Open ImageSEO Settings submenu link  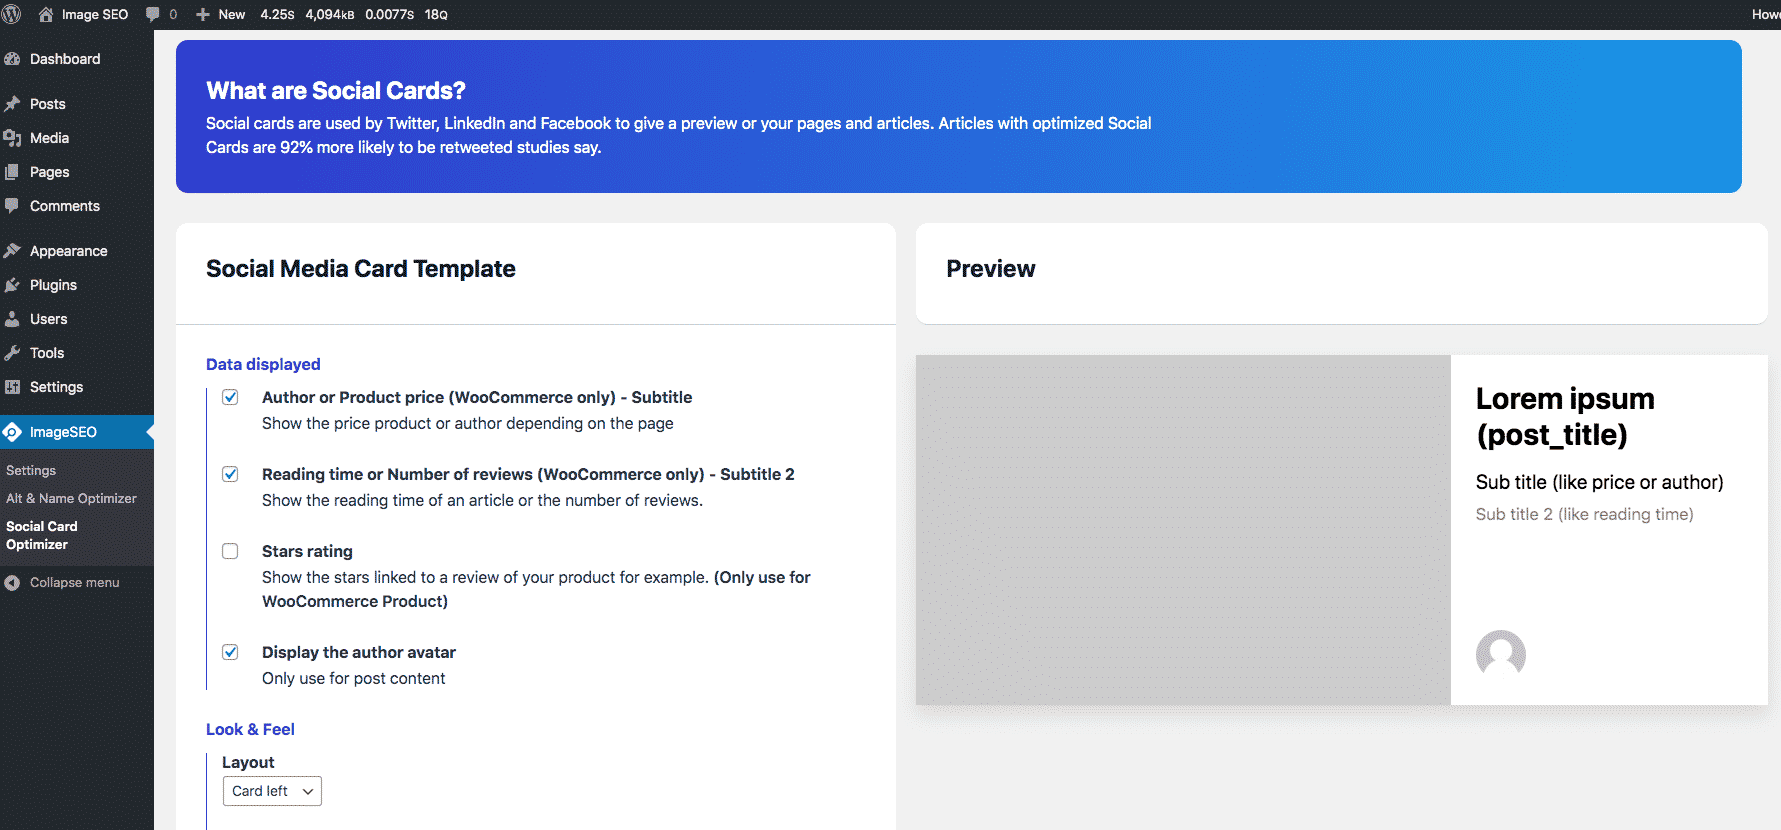(x=31, y=470)
